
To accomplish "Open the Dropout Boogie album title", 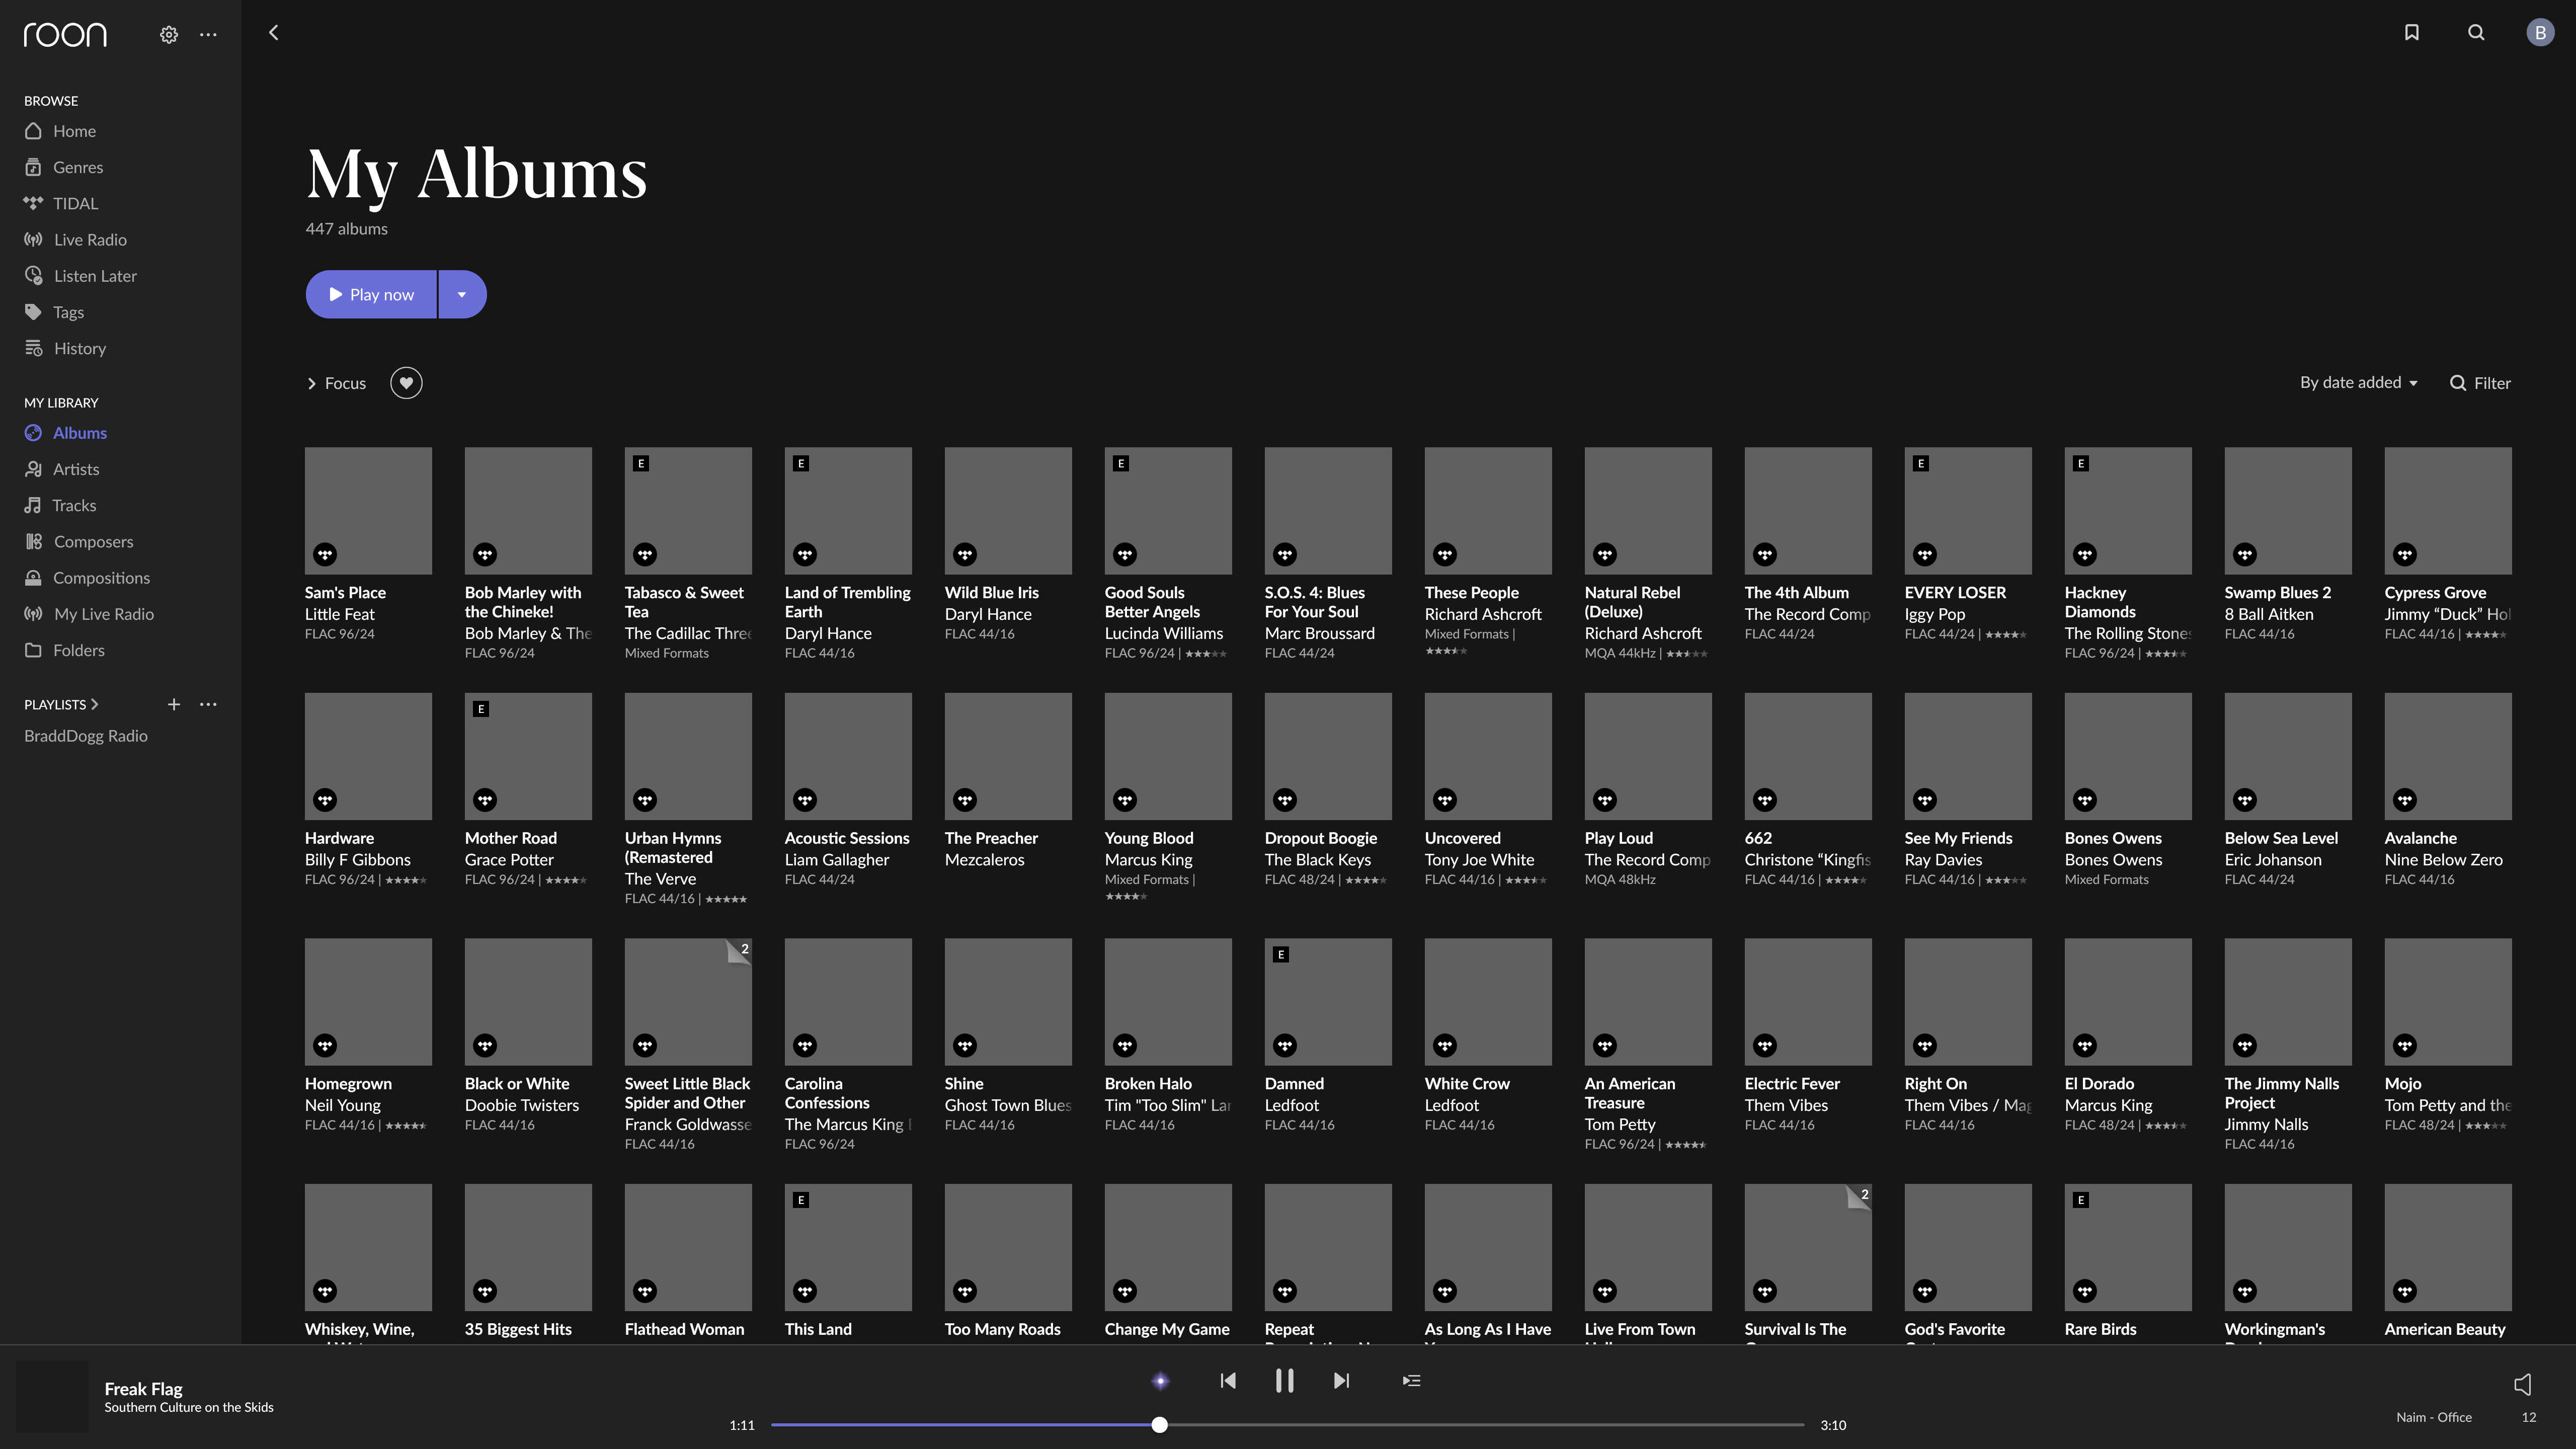I will (x=1321, y=838).
